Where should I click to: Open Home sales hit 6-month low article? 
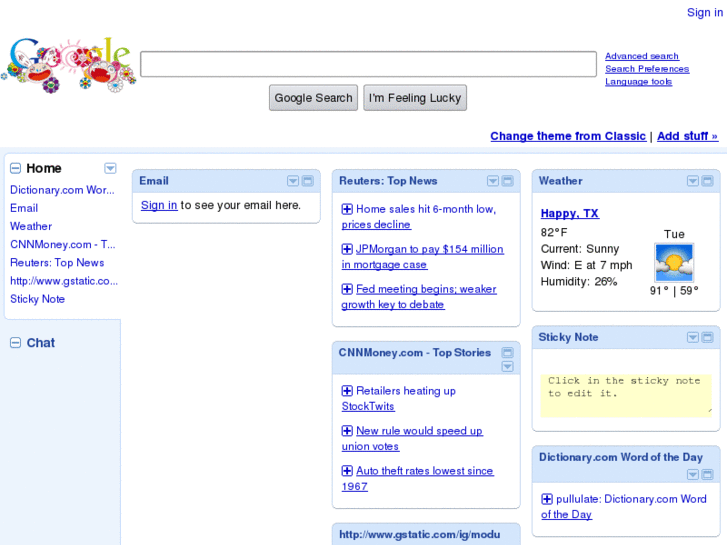tap(419, 217)
